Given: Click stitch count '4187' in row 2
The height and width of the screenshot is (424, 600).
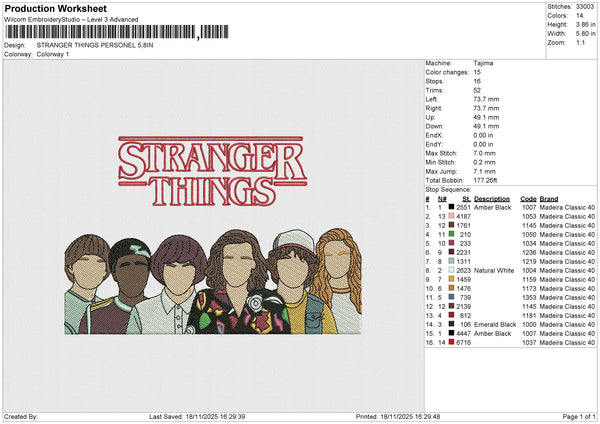Looking at the screenshot, I should coord(463,216).
